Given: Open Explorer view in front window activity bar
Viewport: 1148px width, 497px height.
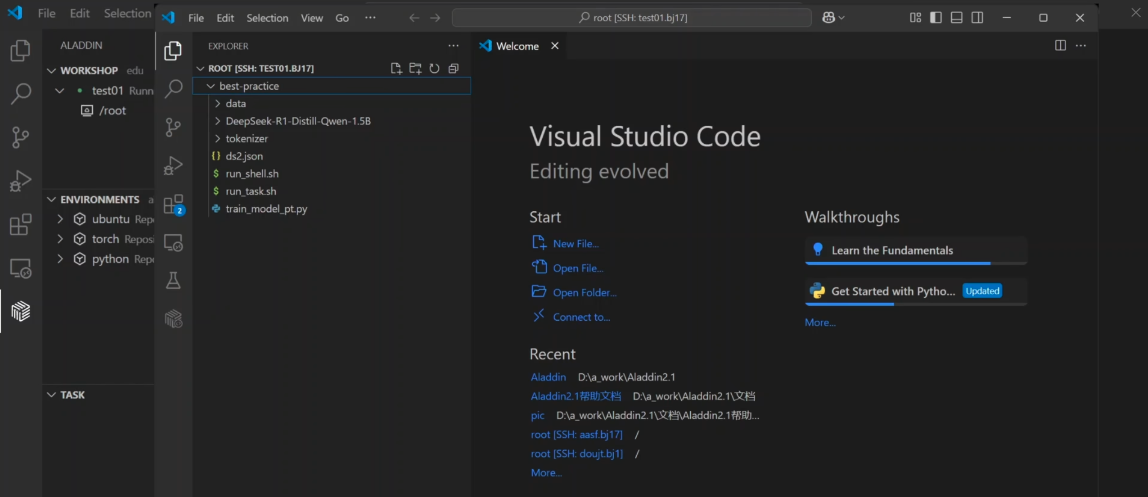Looking at the screenshot, I should click(x=174, y=51).
